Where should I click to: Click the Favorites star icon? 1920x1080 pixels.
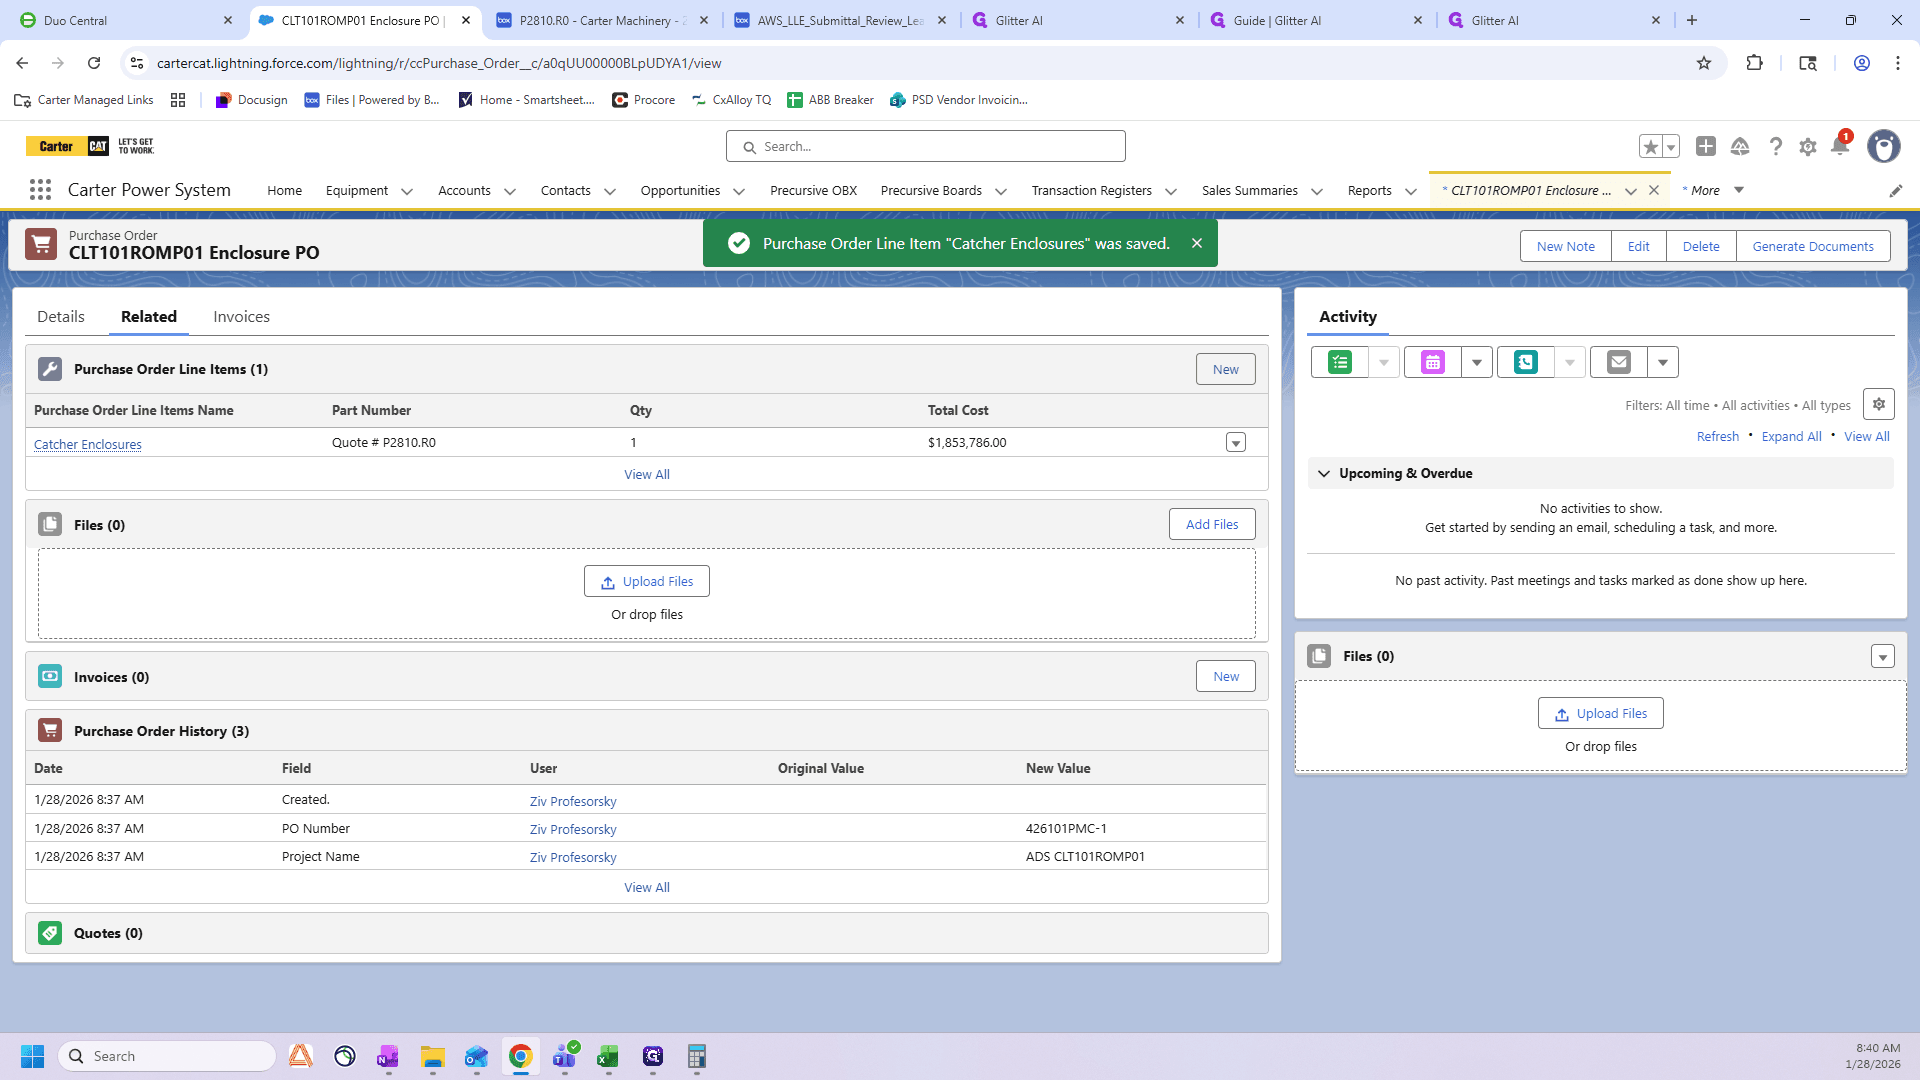point(1650,147)
